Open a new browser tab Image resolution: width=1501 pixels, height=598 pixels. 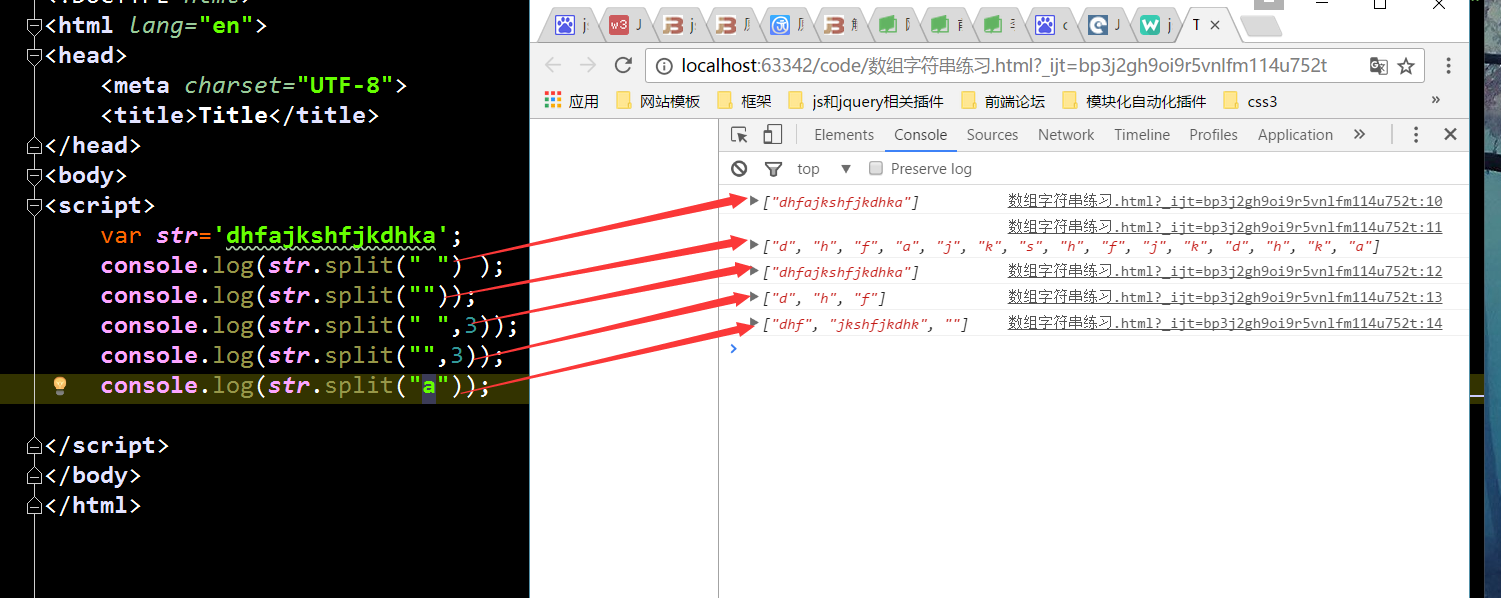[1259, 27]
